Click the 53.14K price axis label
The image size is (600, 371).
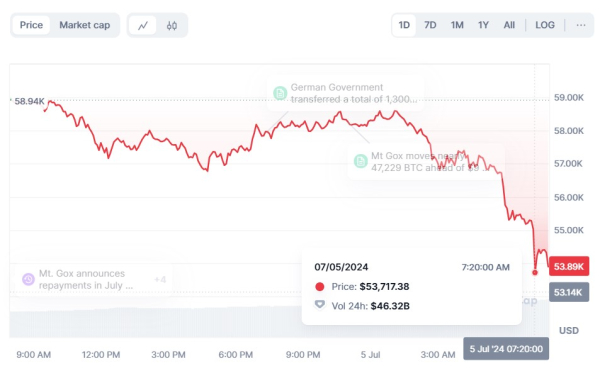click(569, 292)
